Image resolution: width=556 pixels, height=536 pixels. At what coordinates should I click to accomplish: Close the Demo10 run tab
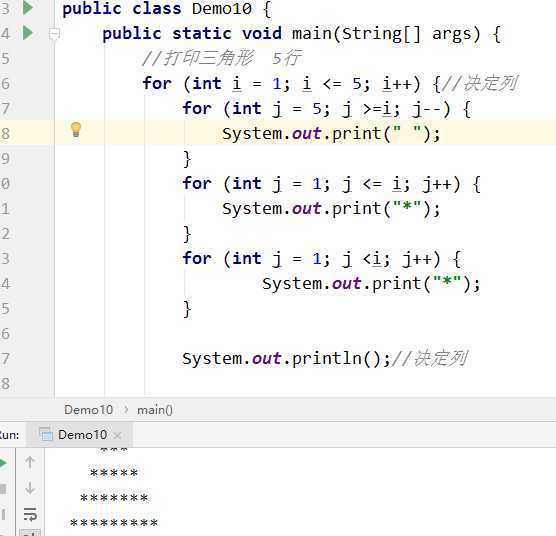click(x=118, y=435)
